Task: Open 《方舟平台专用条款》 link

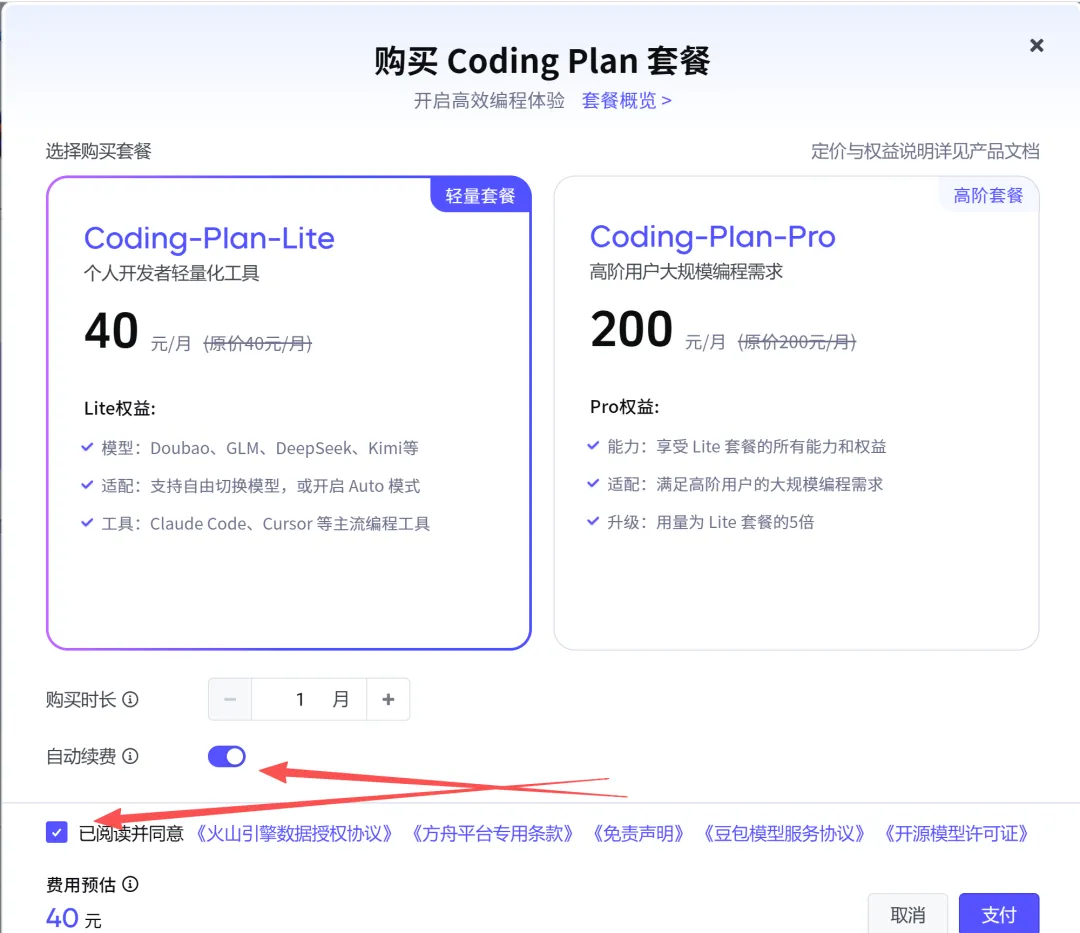Action: (x=492, y=834)
